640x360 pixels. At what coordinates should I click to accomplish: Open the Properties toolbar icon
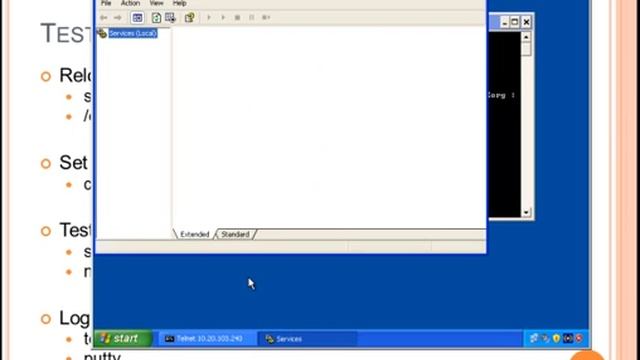pos(189,18)
